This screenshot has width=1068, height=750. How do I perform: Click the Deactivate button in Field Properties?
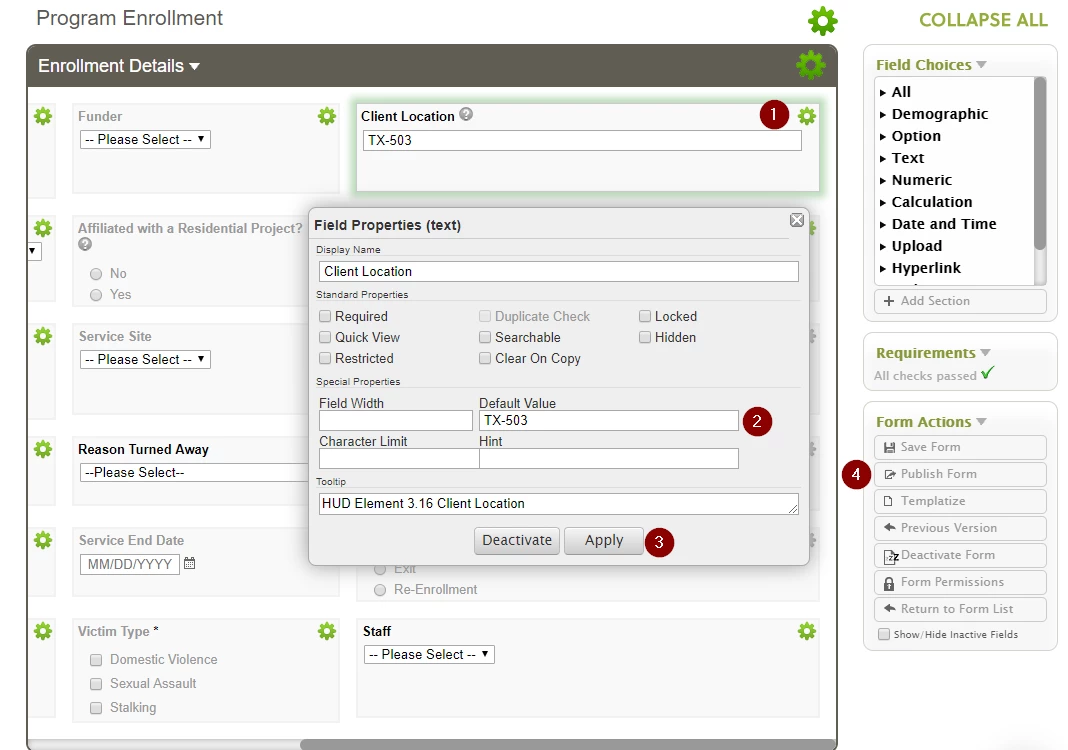(x=517, y=541)
